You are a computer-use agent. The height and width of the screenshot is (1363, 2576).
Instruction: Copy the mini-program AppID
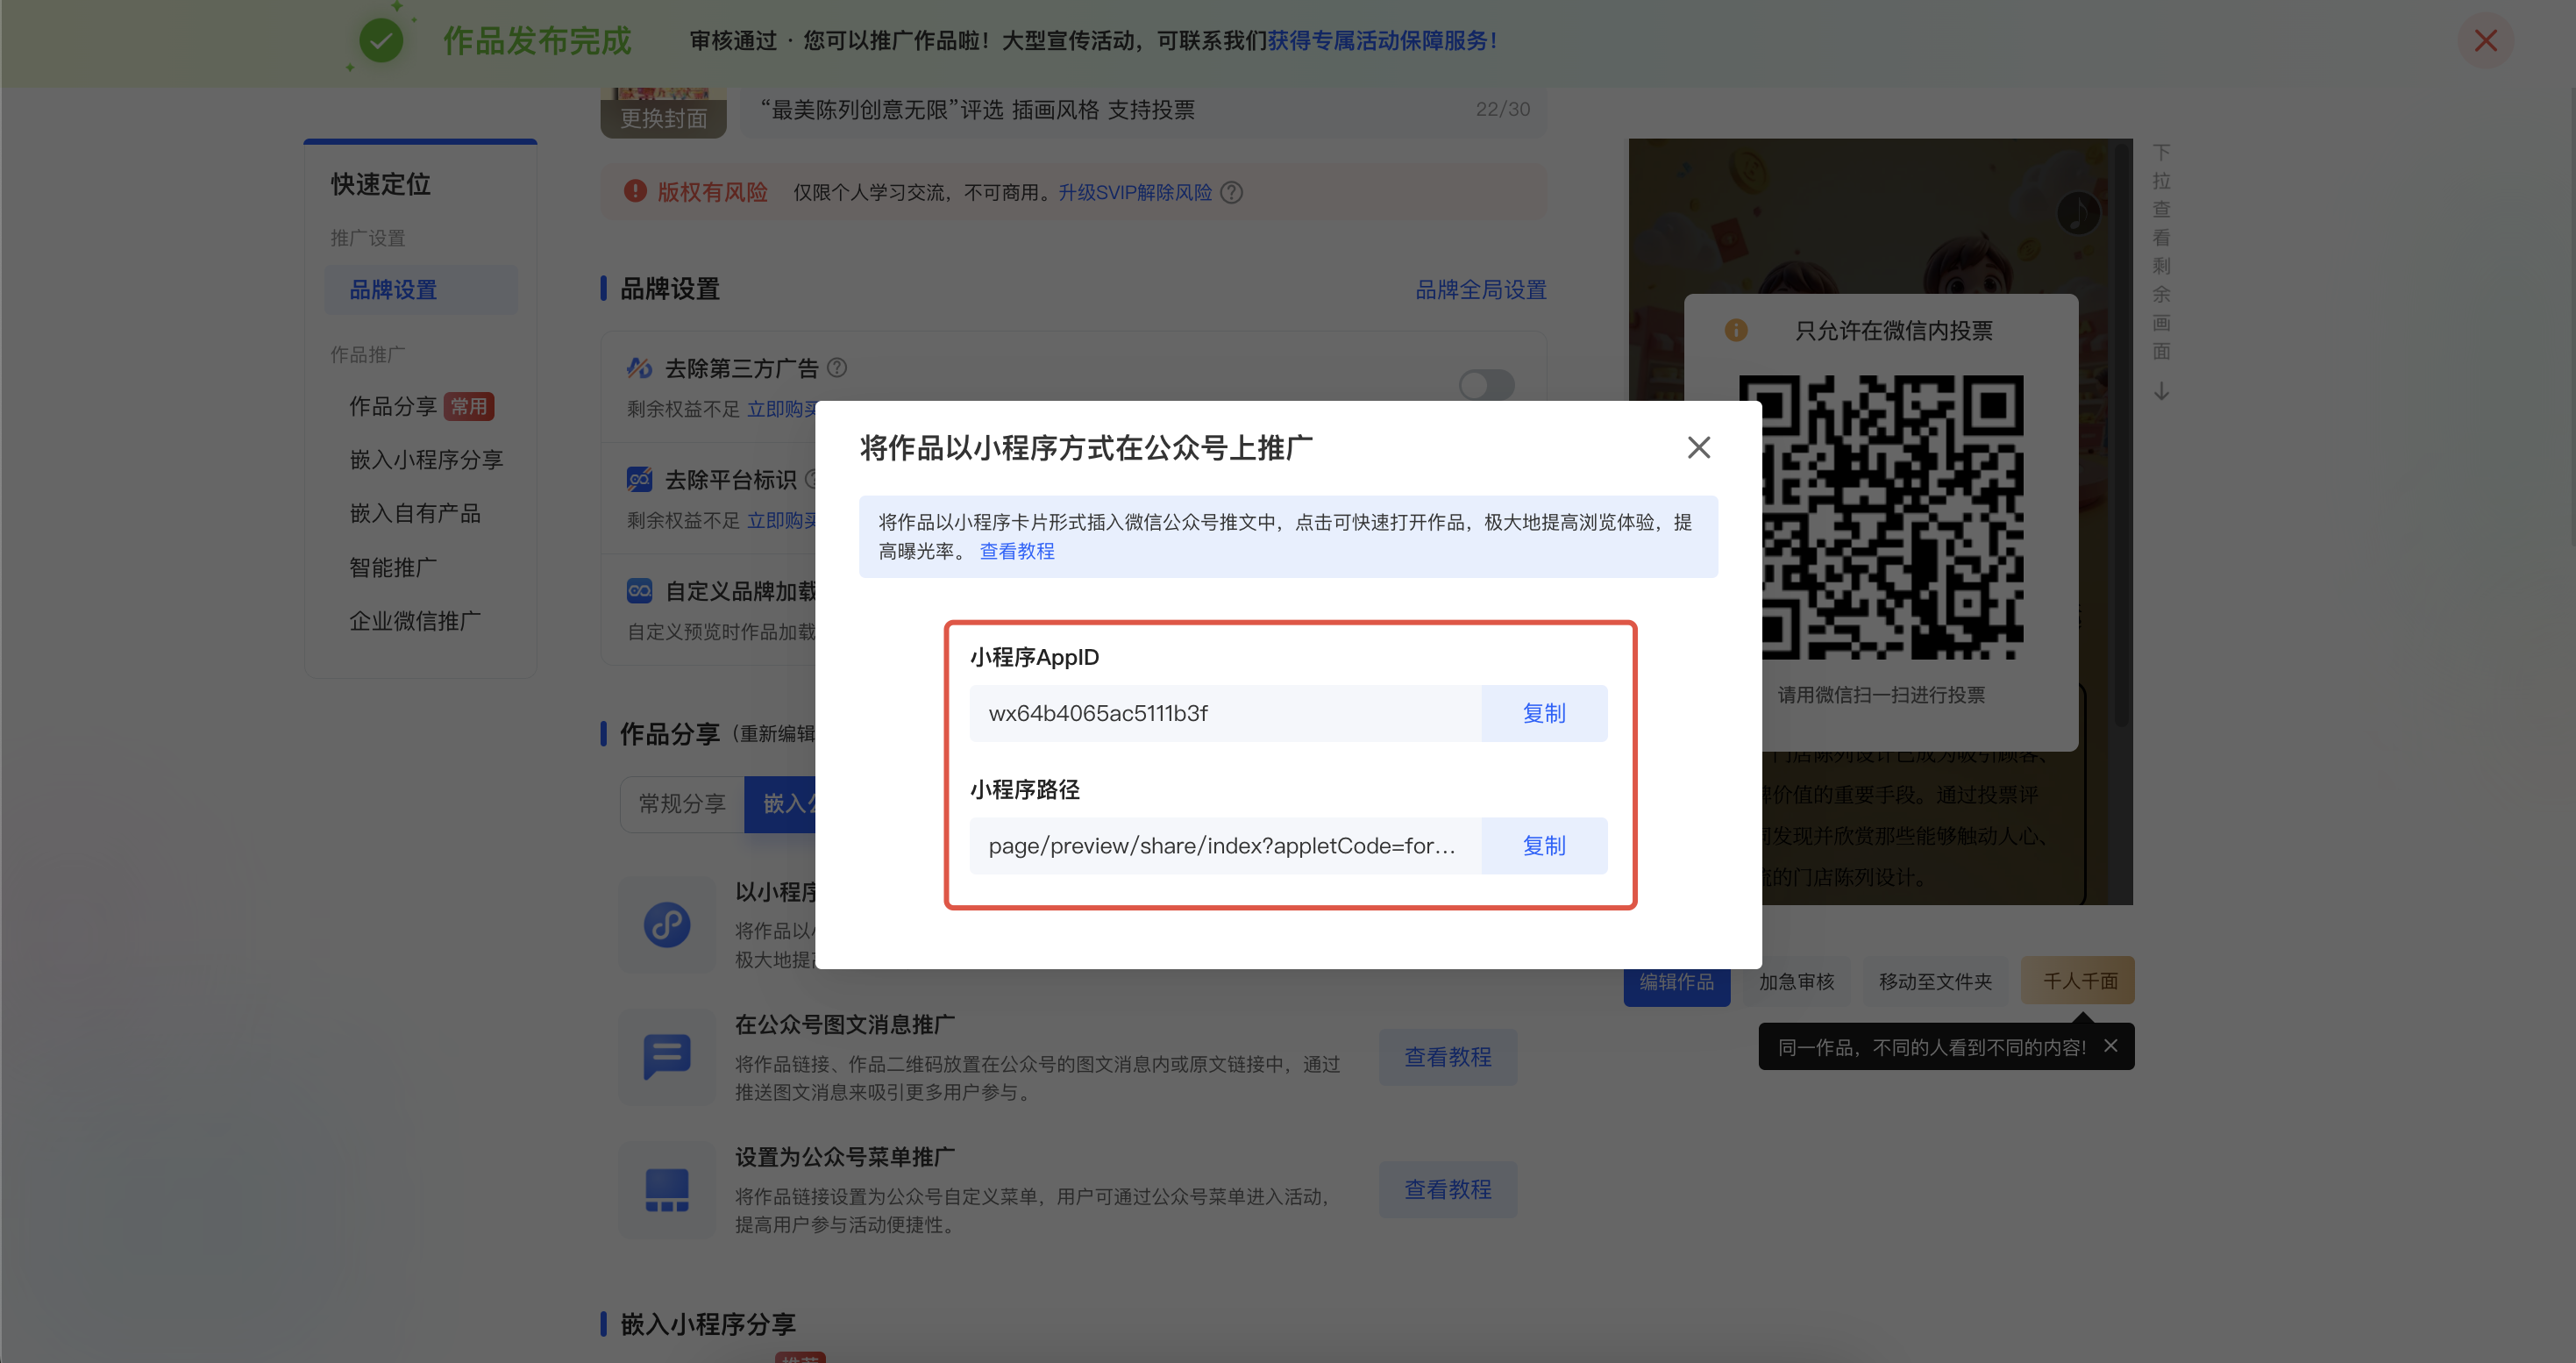pyautogui.click(x=1543, y=713)
